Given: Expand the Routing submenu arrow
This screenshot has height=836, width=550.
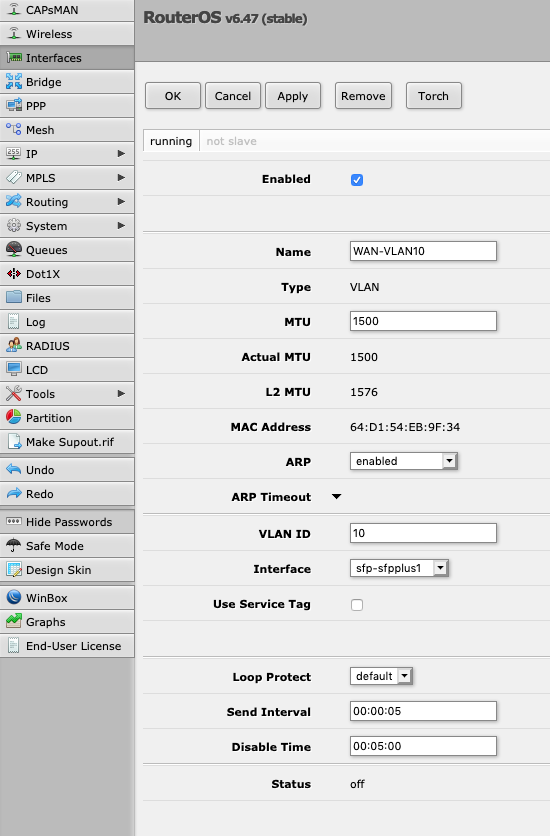Looking at the screenshot, I should 121,202.
